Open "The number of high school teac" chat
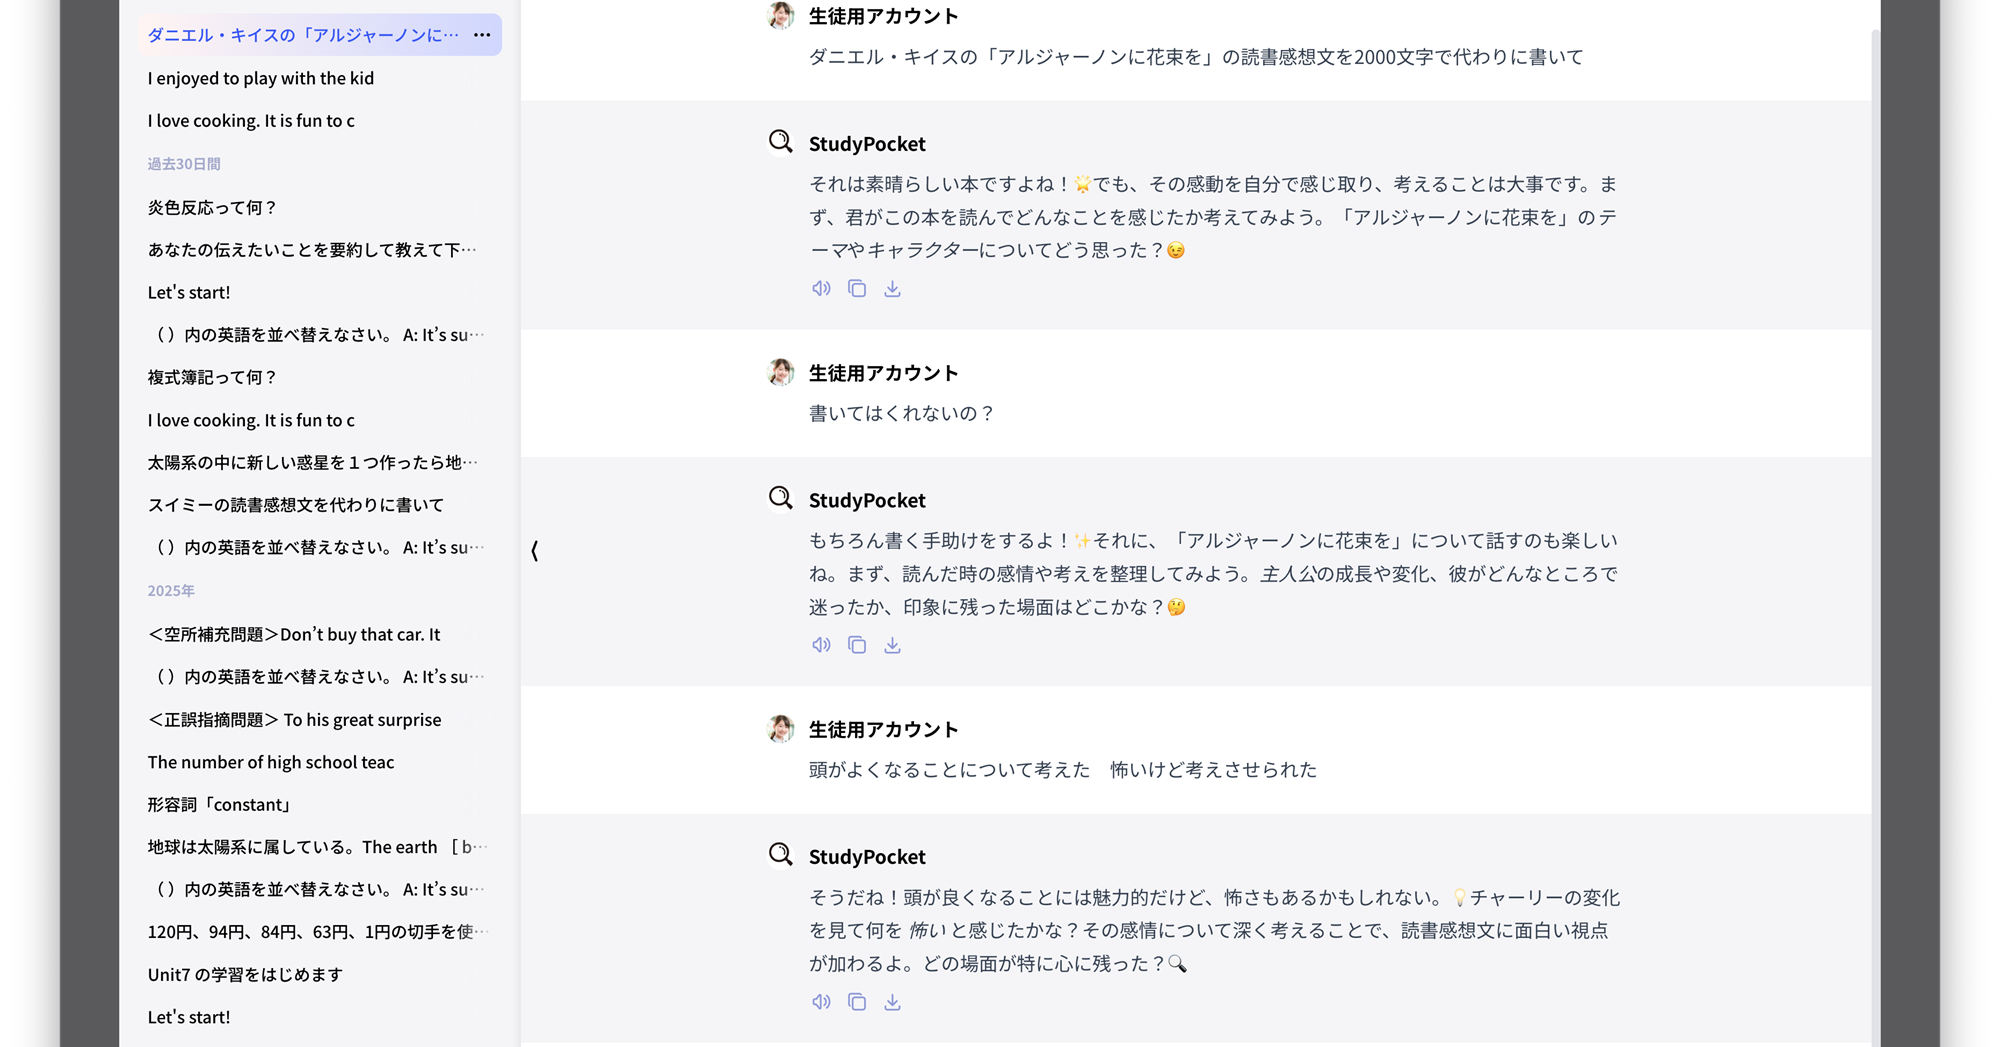 pyautogui.click(x=271, y=762)
